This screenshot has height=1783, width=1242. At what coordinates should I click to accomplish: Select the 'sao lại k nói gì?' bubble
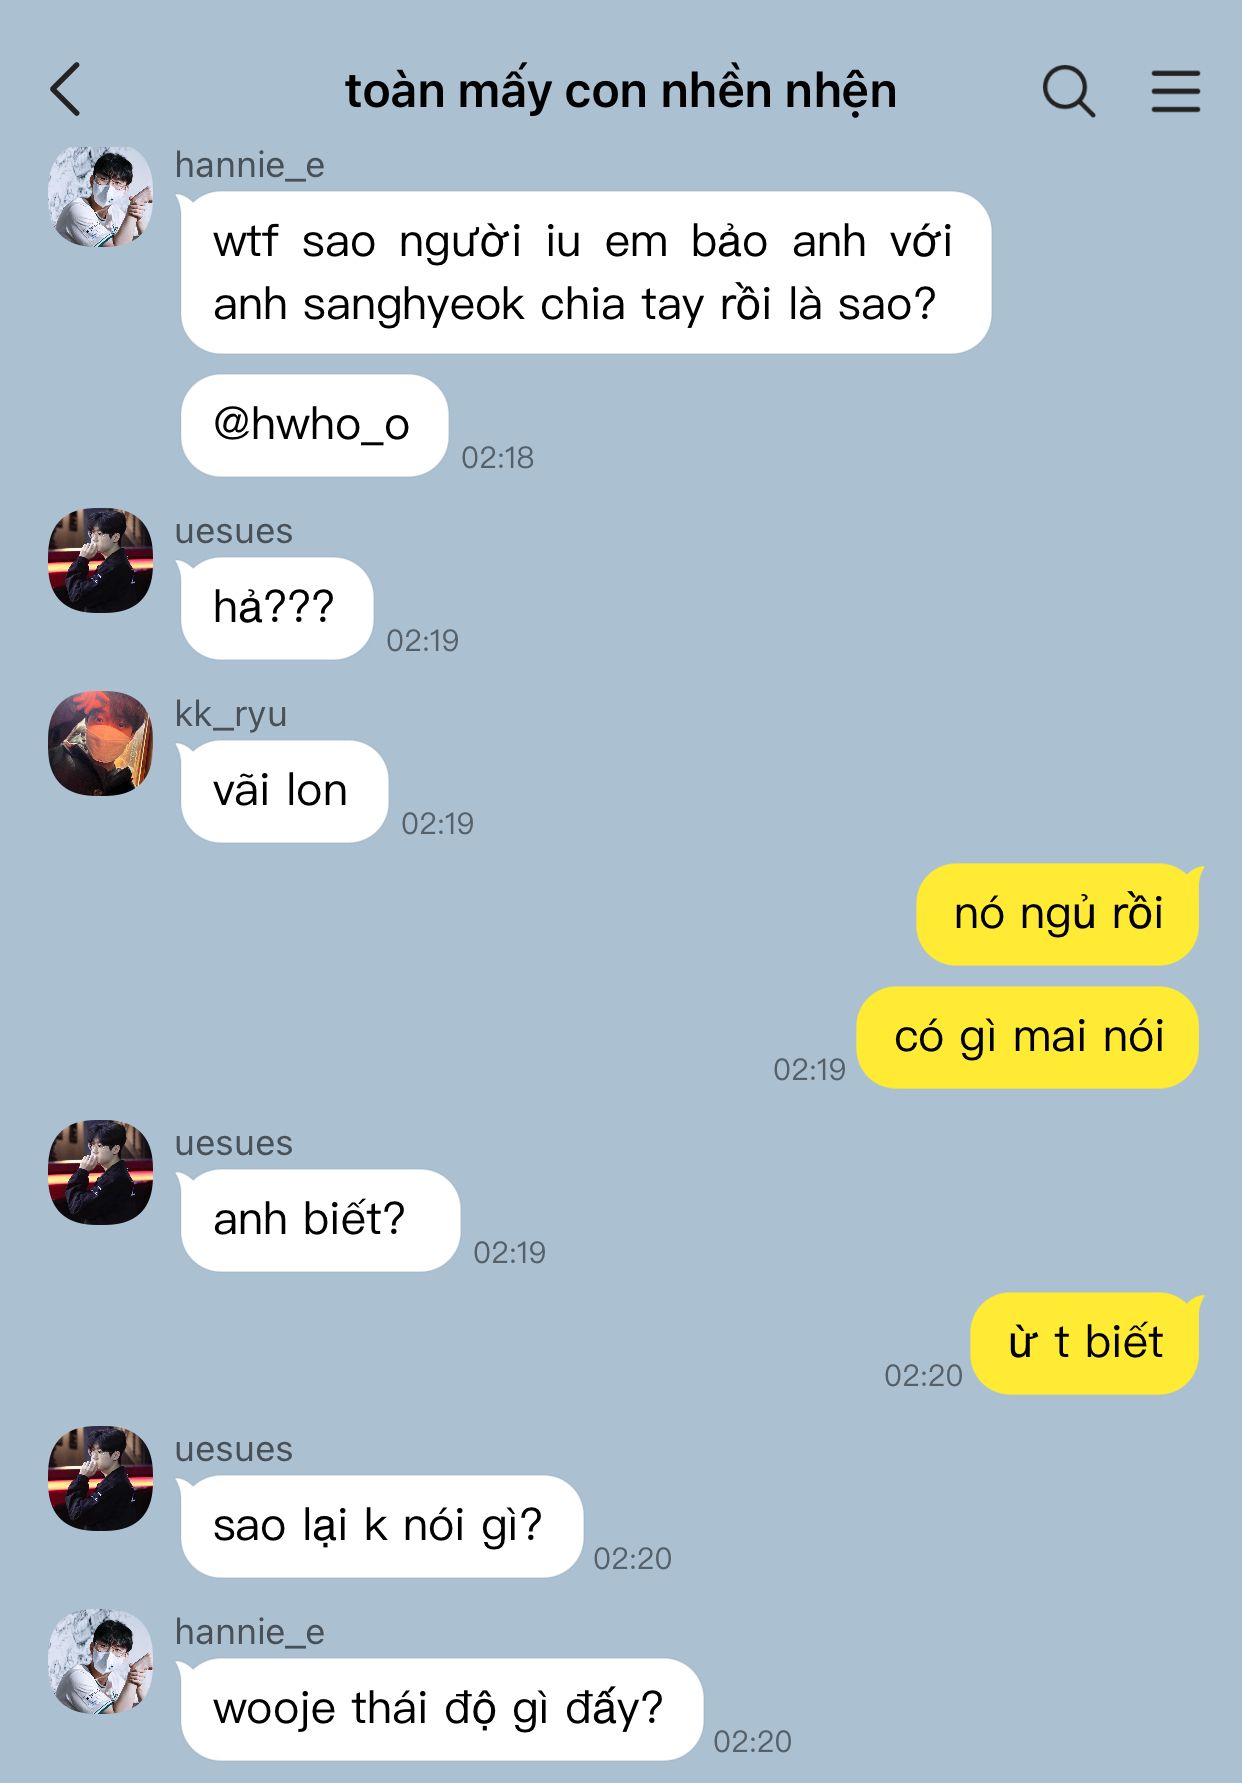click(x=381, y=1526)
